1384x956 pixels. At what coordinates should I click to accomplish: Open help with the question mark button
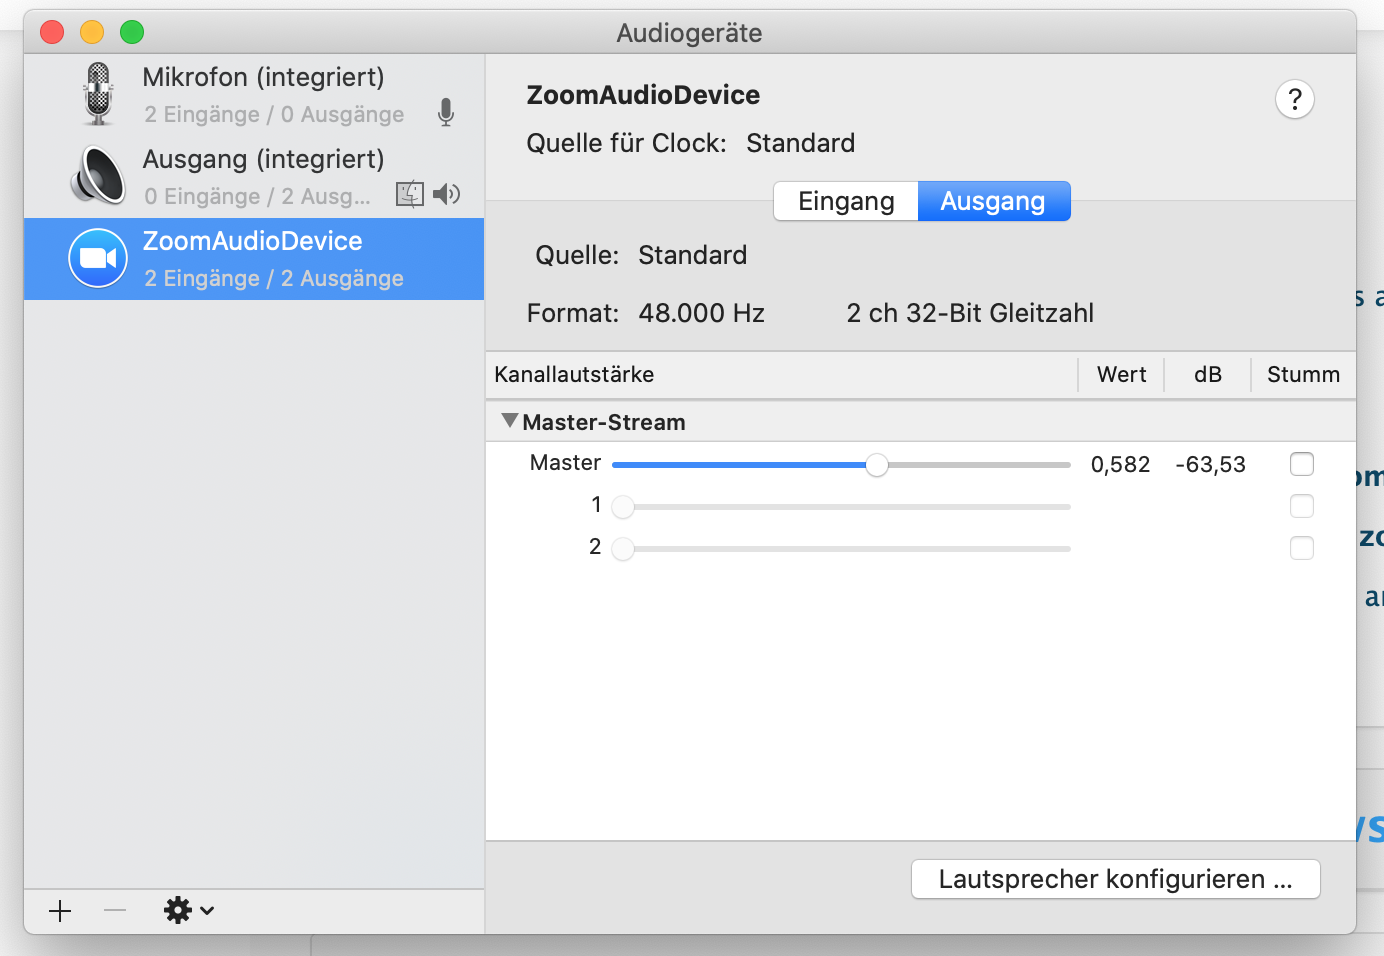click(1294, 99)
